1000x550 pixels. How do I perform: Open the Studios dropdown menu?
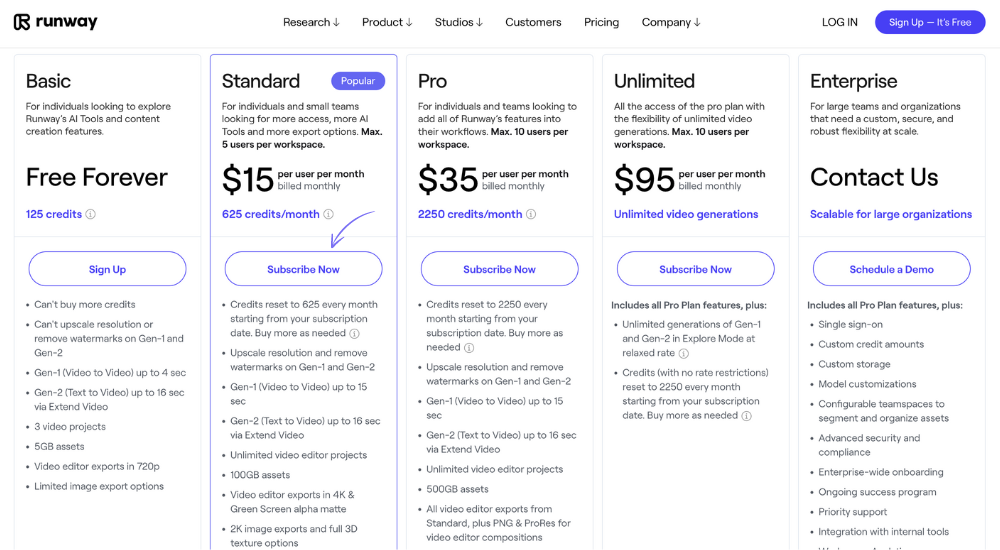459,22
